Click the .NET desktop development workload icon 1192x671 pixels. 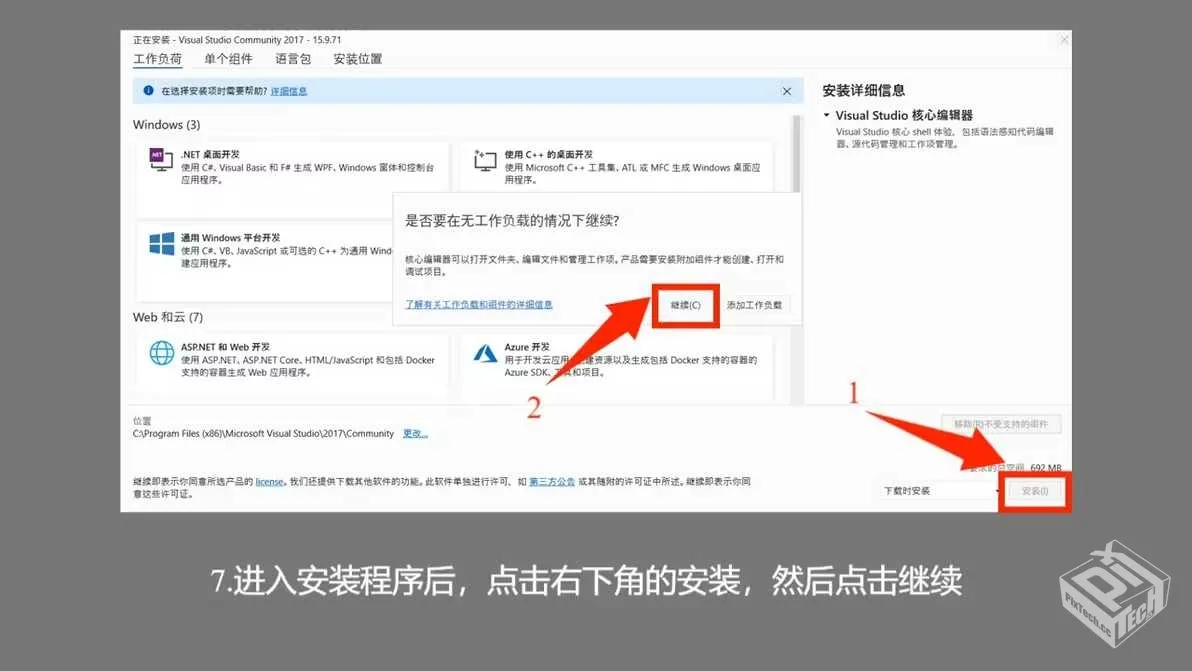click(x=160, y=159)
